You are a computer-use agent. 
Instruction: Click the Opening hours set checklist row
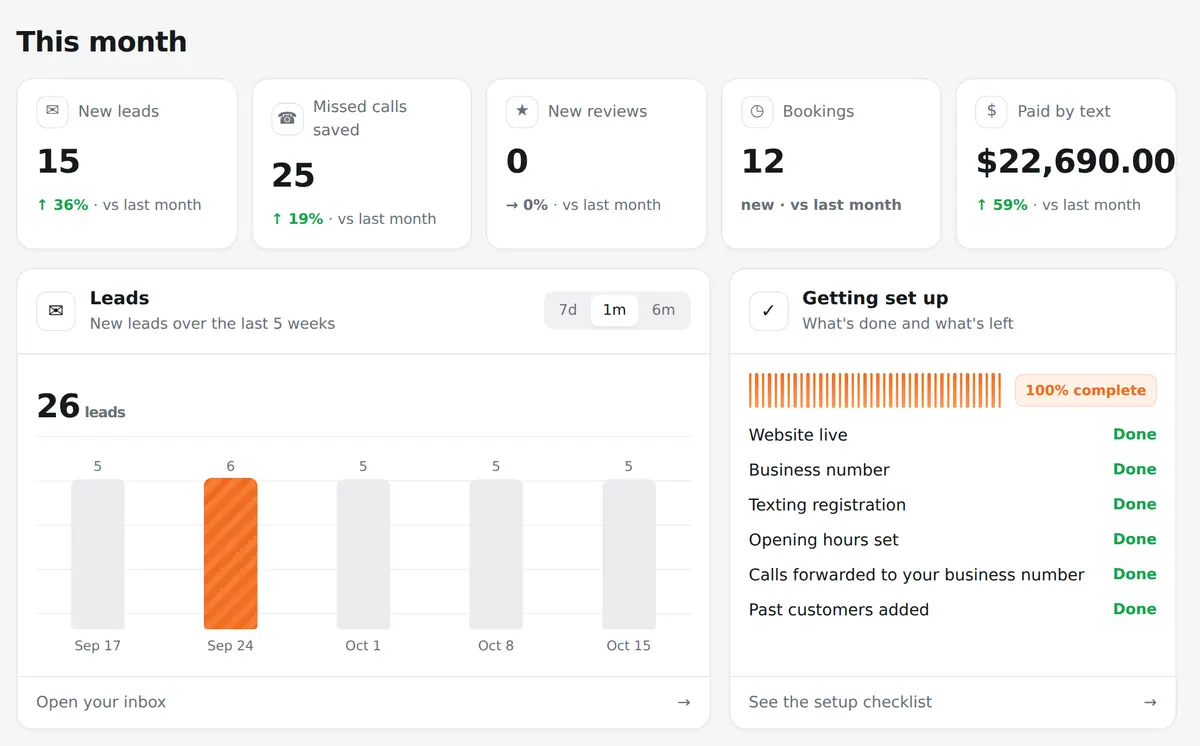point(953,540)
